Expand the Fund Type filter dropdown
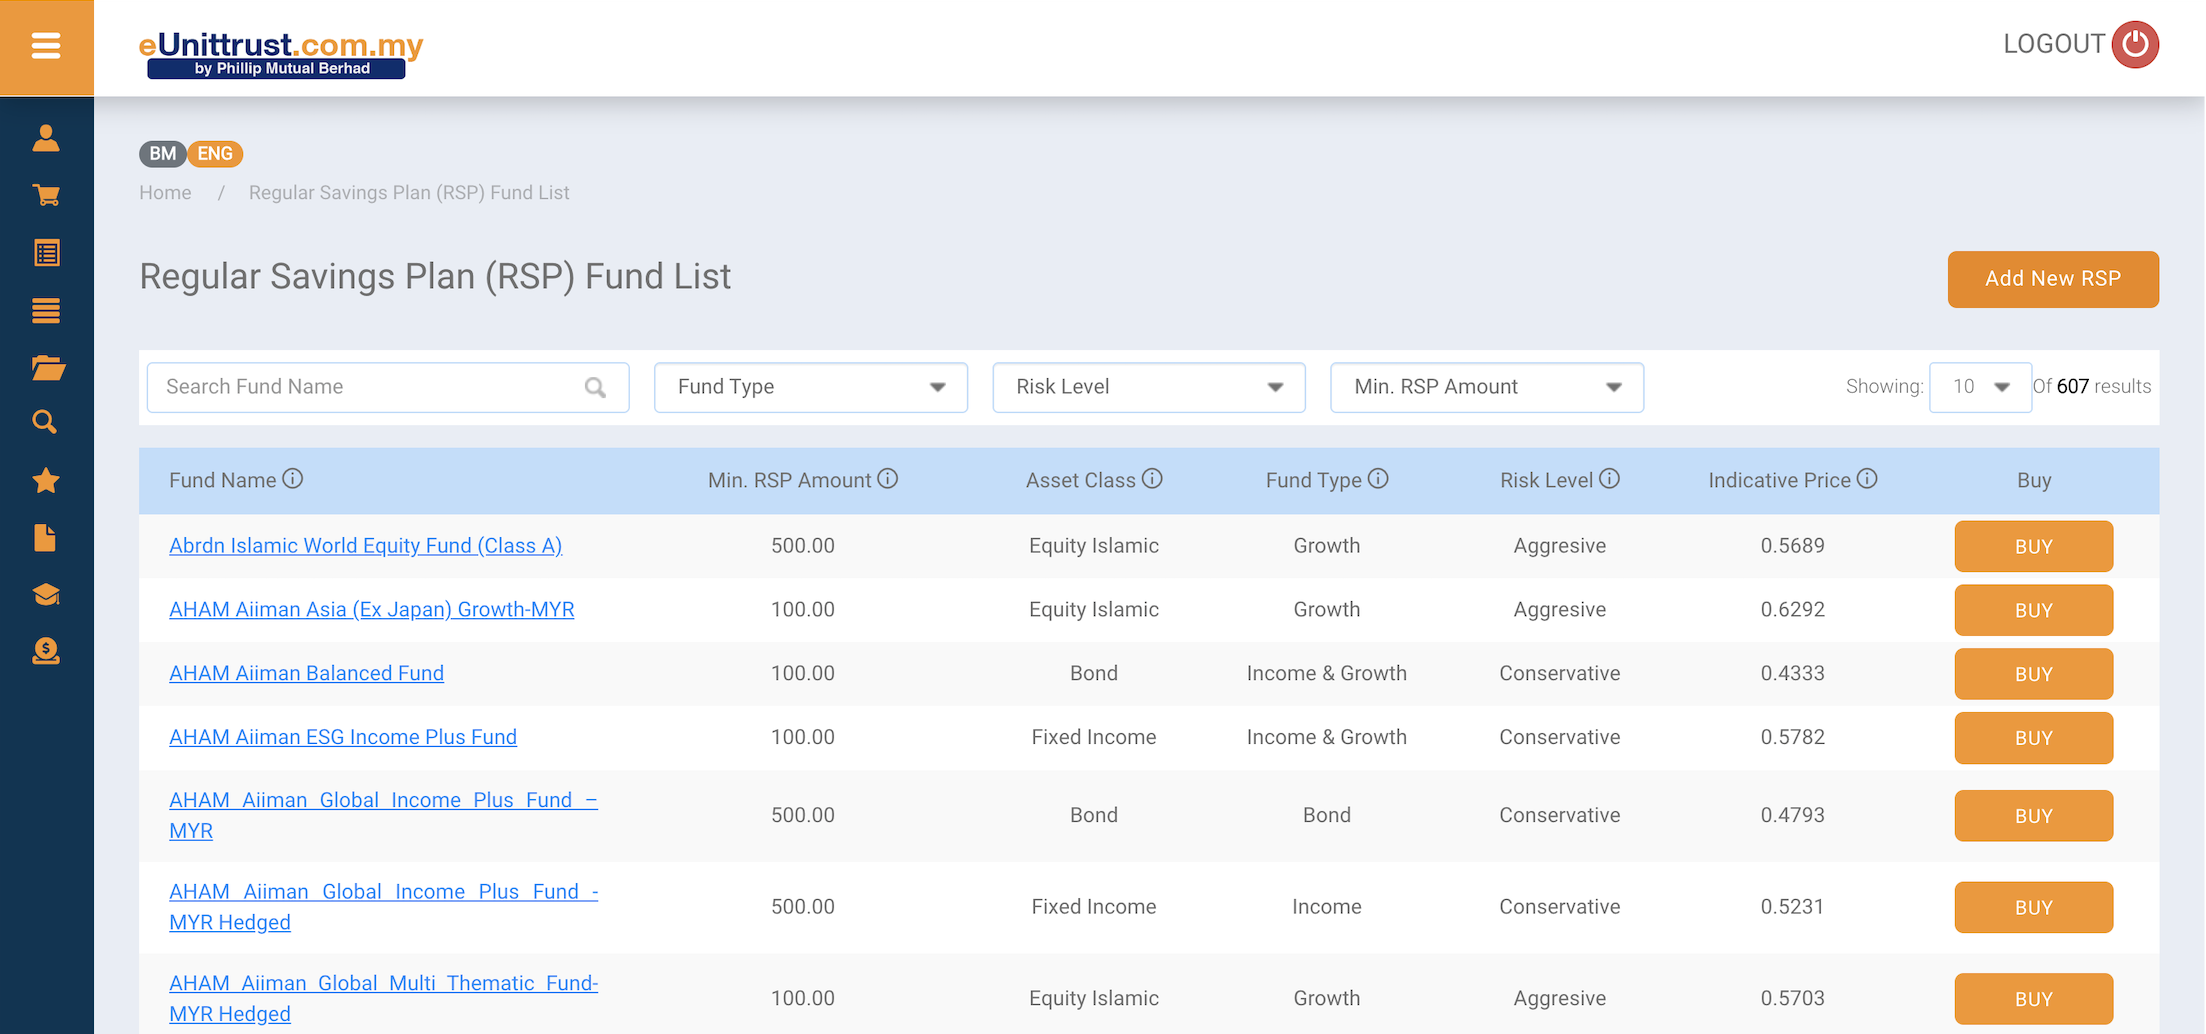Screen dimensions: 2206x1034 click(810, 387)
